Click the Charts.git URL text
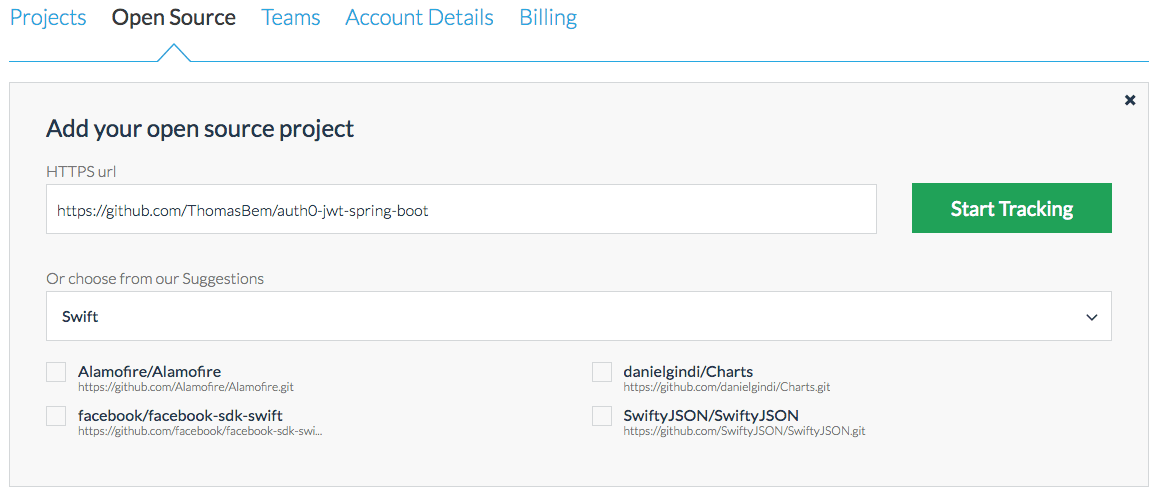The height and width of the screenshot is (496, 1160). click(x=726, y=386)
